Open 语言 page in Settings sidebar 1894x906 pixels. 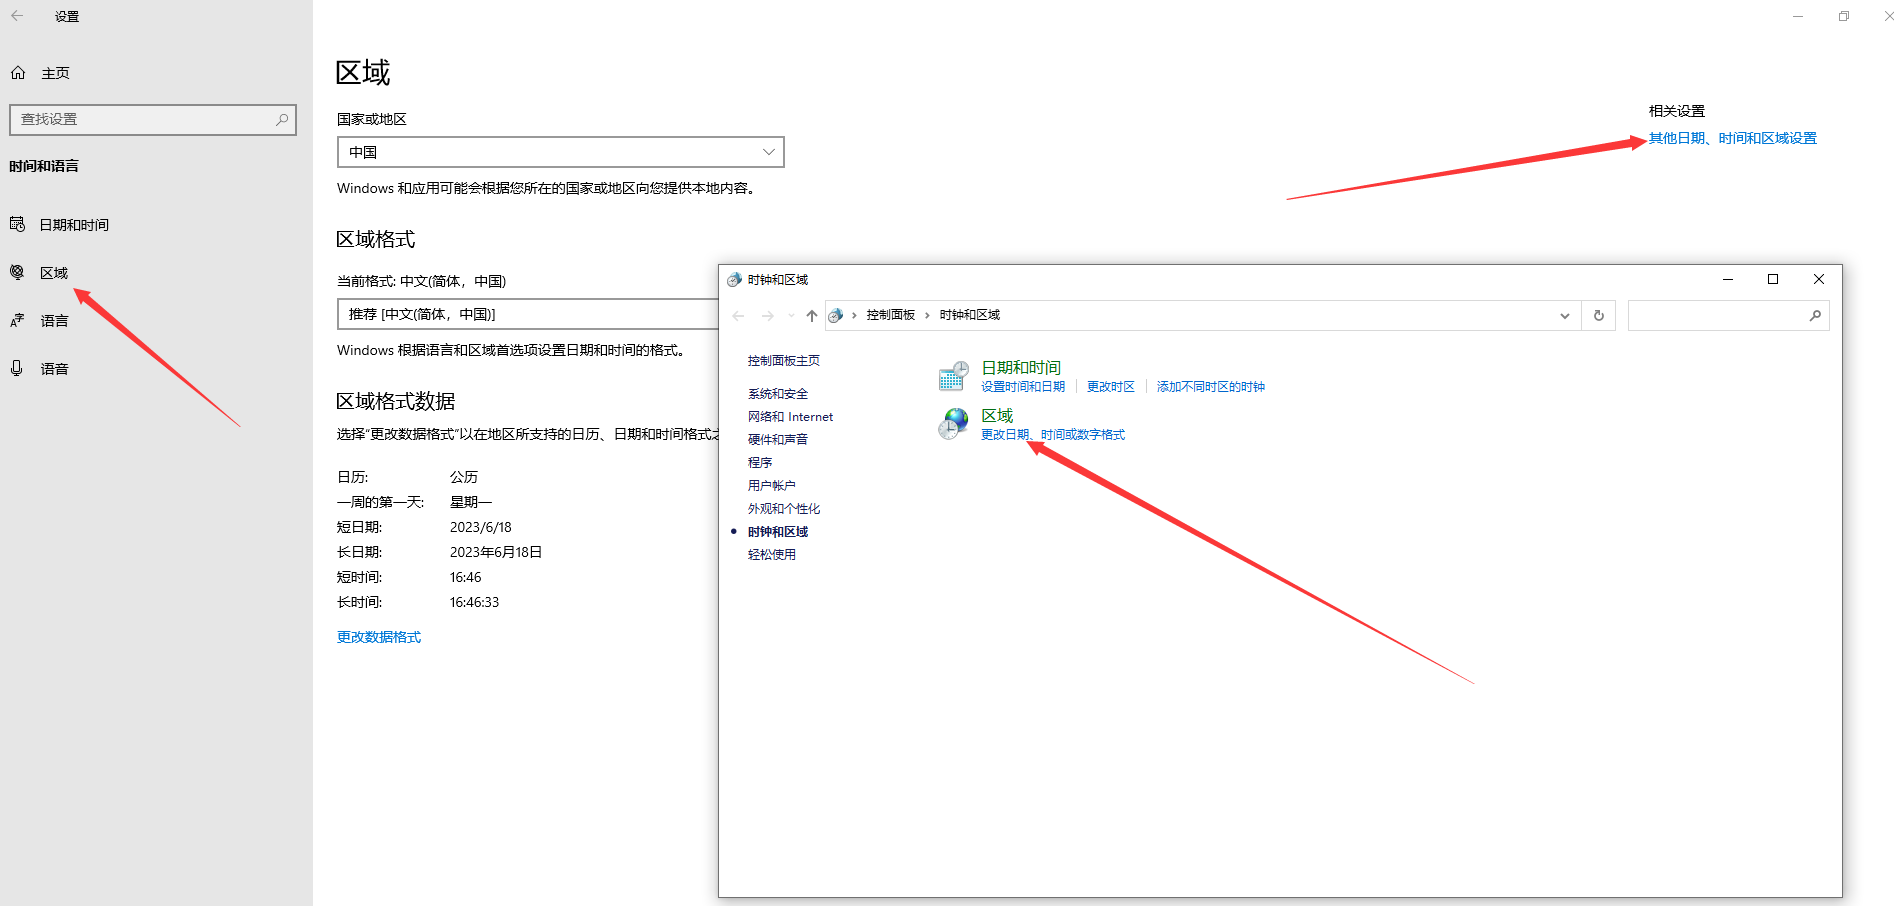[40, 321]
